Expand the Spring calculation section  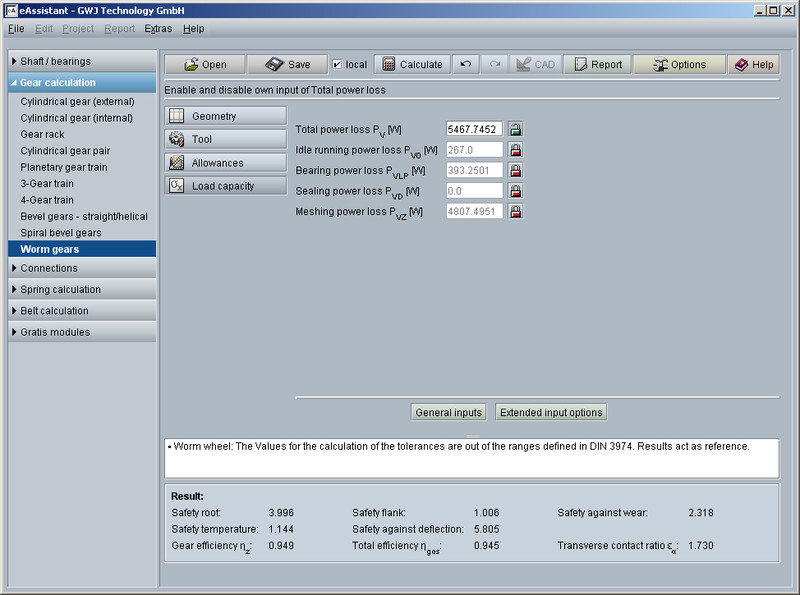pos(82,290)
